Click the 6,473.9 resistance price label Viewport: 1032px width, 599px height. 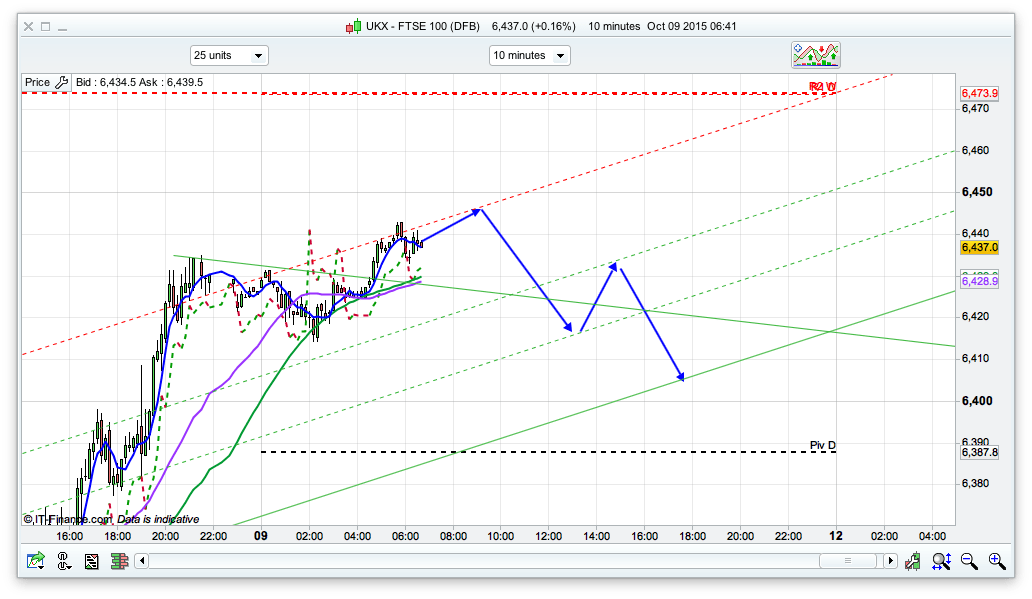click(x=979, y=94)
